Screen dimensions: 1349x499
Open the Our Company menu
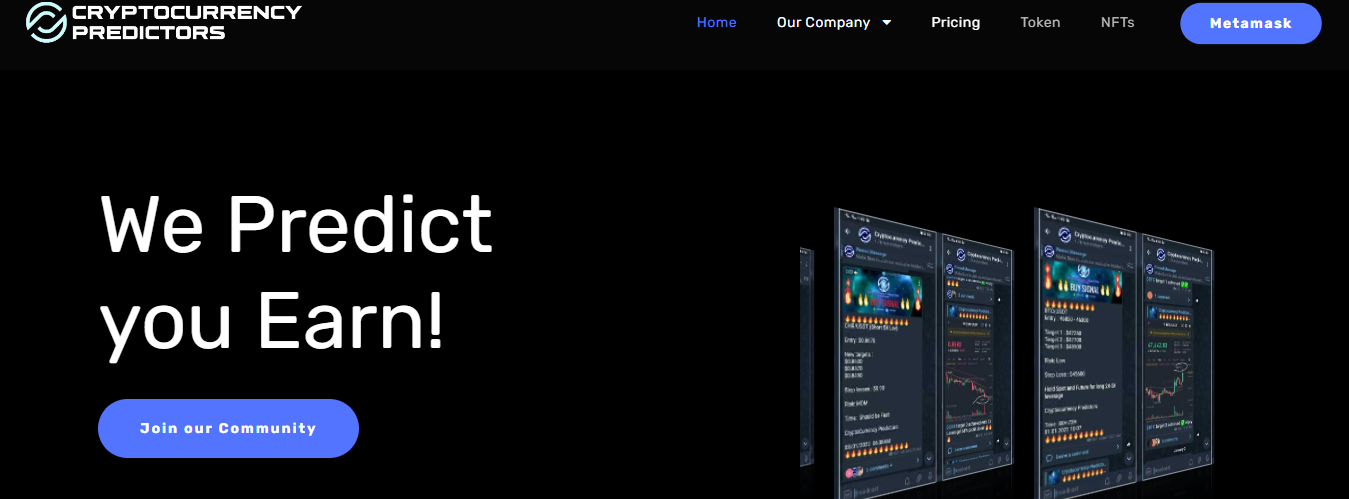tap(823, 22)
